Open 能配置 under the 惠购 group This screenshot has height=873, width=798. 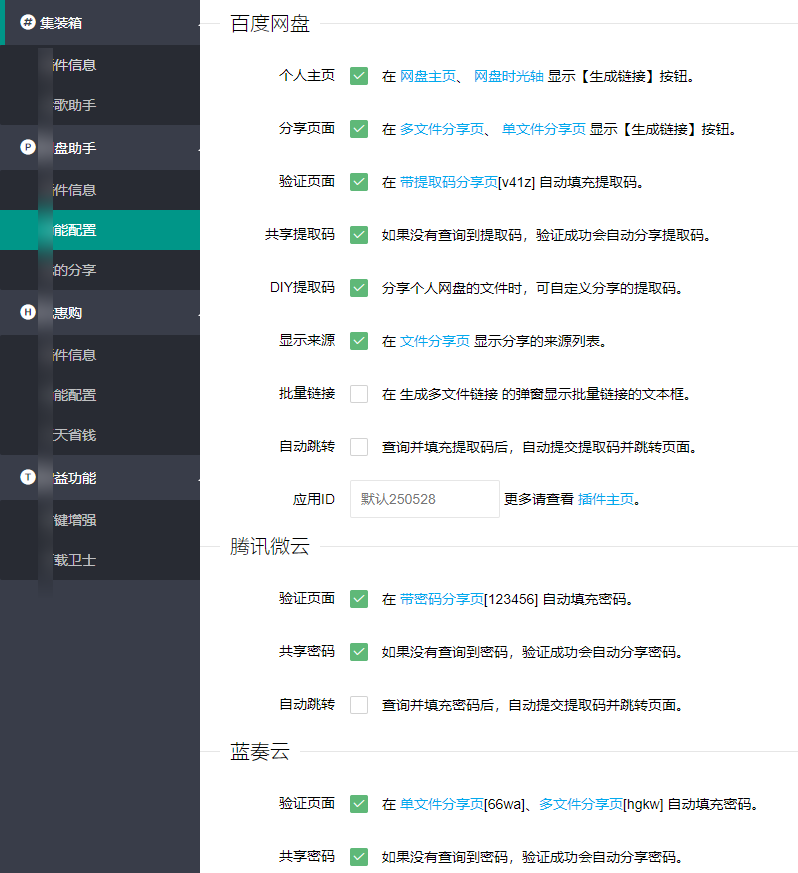click(x=100, y=395)
